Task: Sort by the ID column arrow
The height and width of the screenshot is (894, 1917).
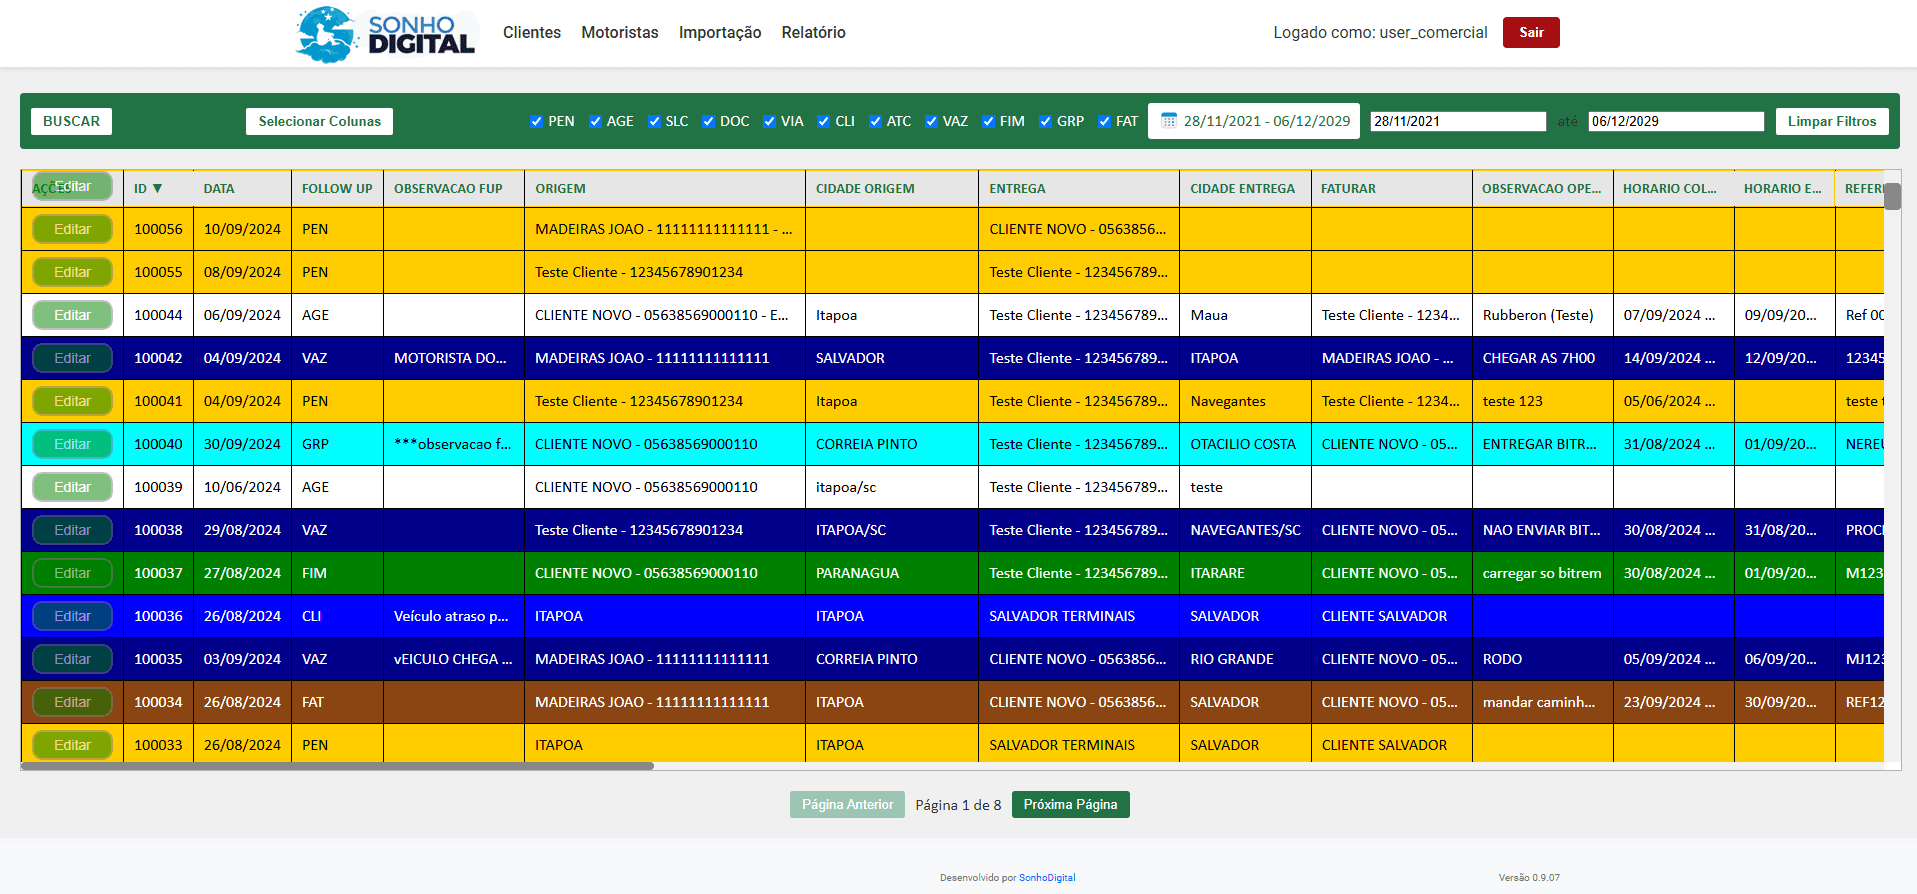Action: pyautogui.click(x=157, y=188)
